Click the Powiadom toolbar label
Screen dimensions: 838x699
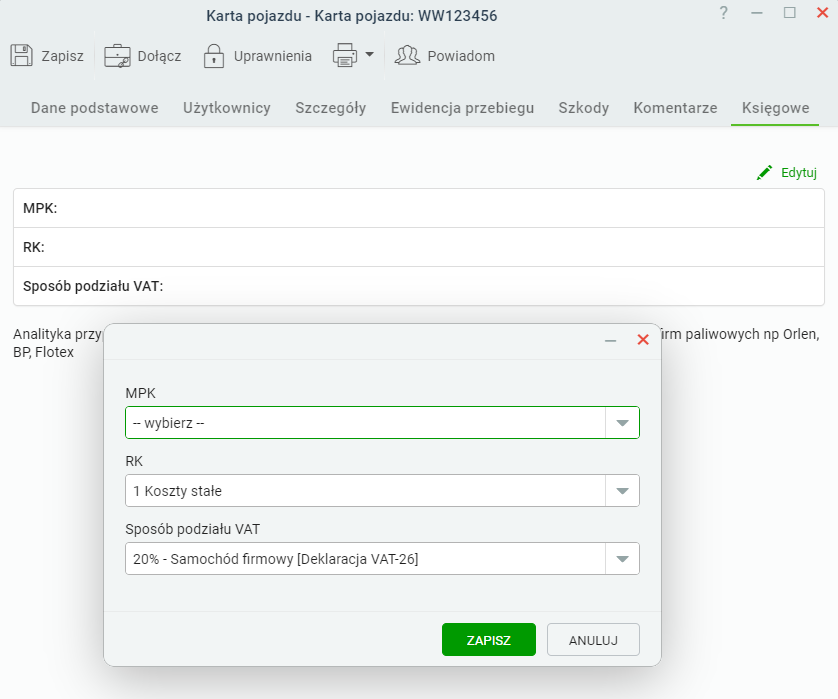click(461, 56)
